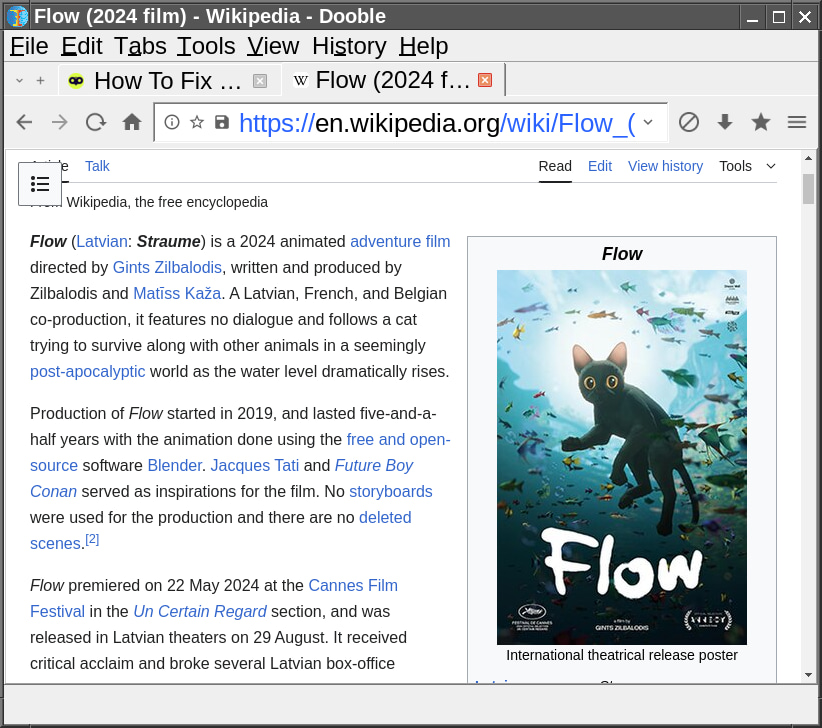The height and width of the screenshot is (728, 822).
Task: Click the blocked content circle-slash icon
Action: pyautogui.click(x=689, y=122)
